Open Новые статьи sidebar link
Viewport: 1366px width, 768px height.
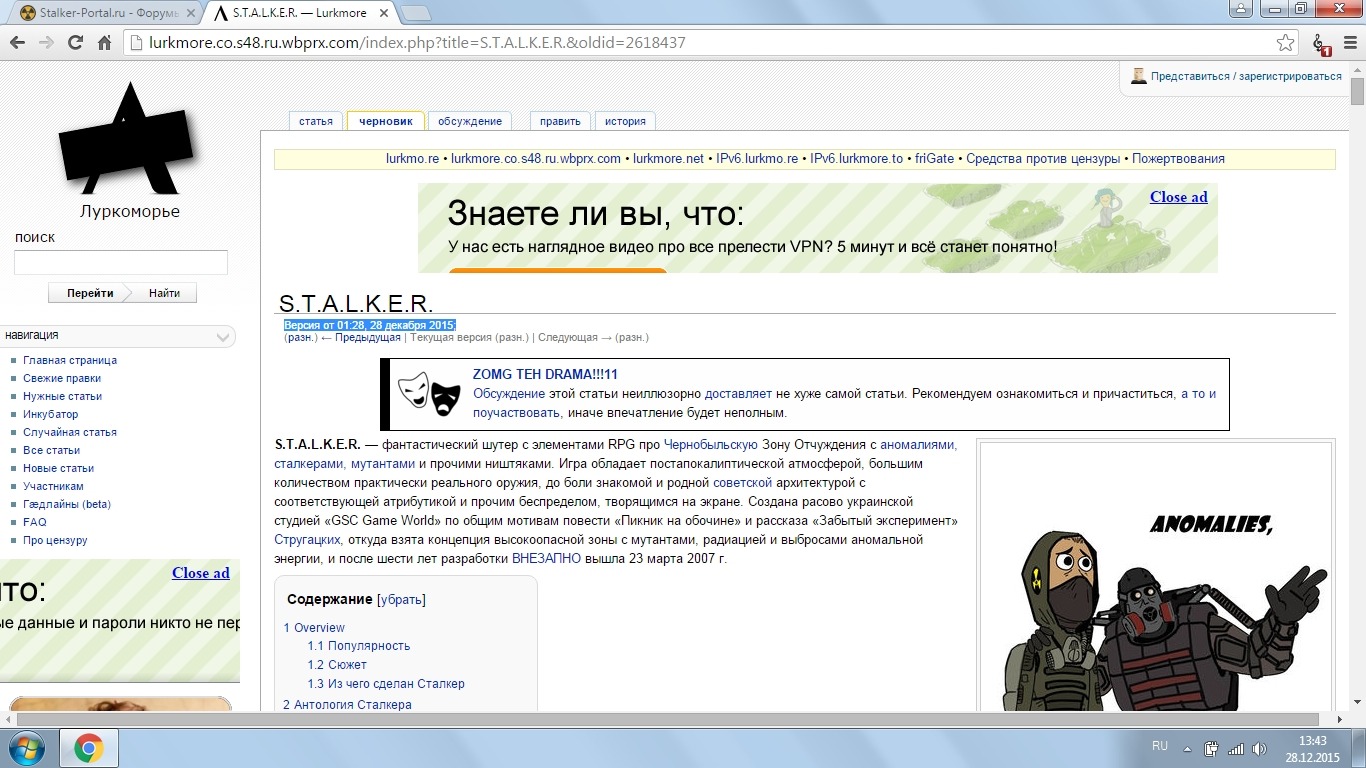[58, 468]
